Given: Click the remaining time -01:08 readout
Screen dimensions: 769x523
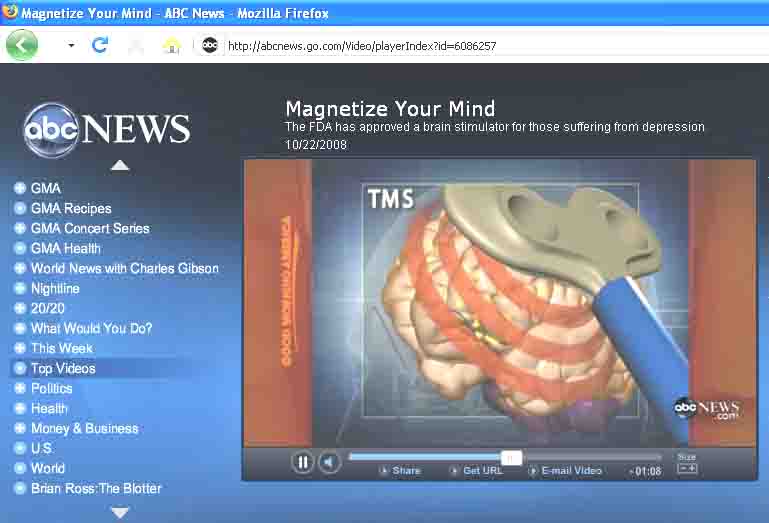Looking at the screenshot, I should click(x=645, y=471).
